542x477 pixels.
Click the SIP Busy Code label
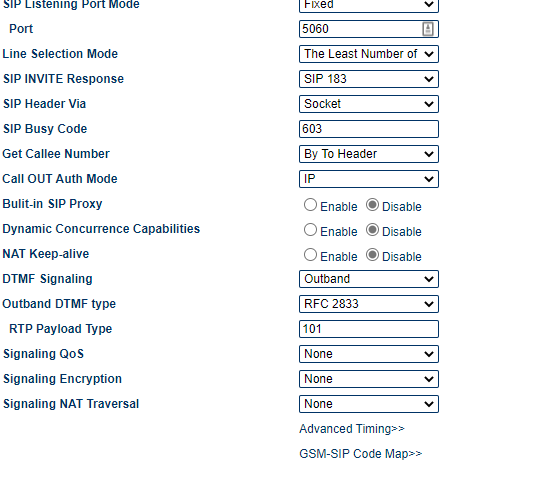pos(45,129)
